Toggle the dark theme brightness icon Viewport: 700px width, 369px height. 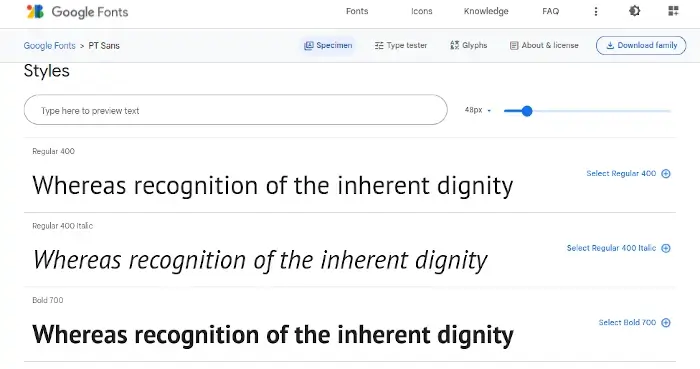click(634, 11)
